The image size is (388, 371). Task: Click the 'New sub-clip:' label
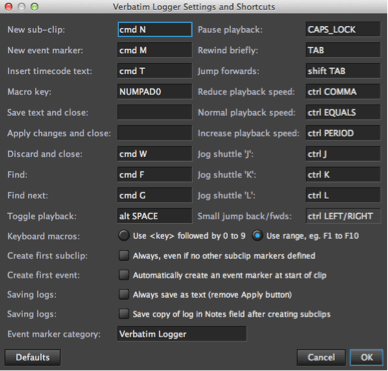point(36,30)
